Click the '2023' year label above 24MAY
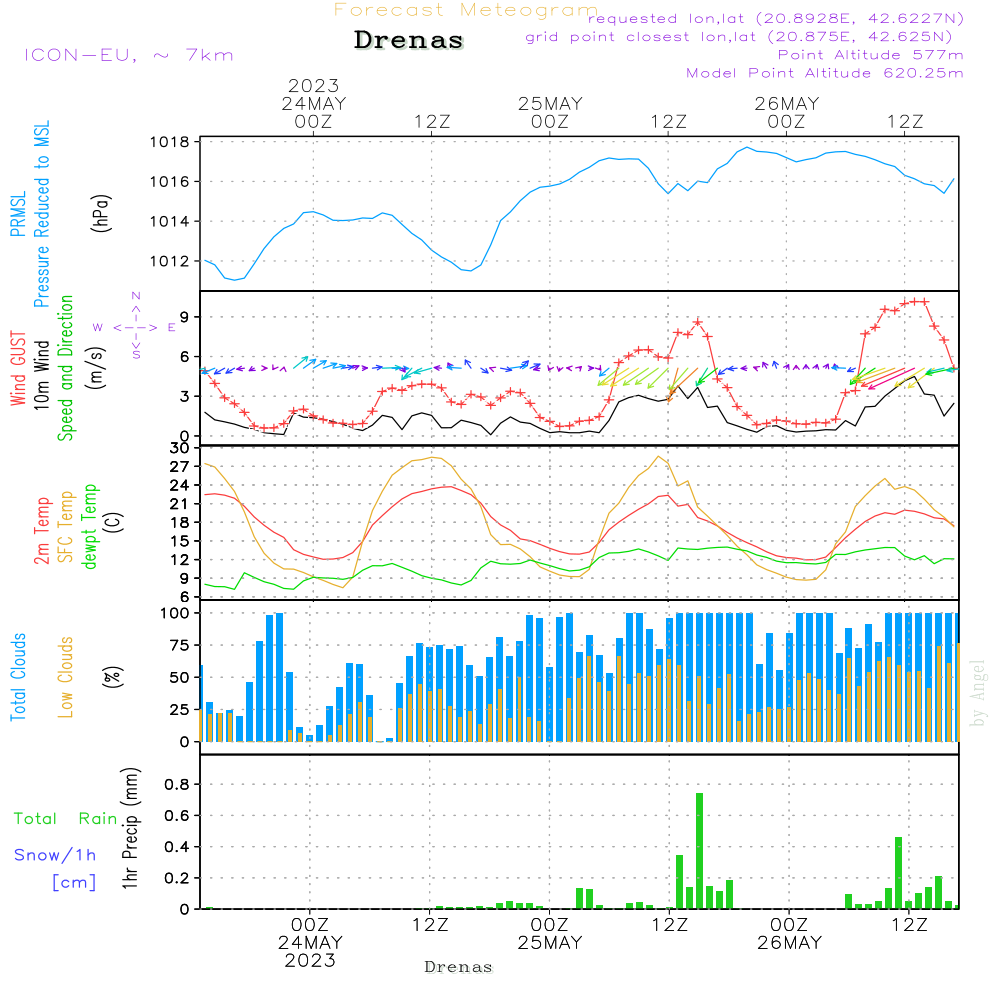Image resolution: width=1000 pixels, height=1000 pixels. 313,85
